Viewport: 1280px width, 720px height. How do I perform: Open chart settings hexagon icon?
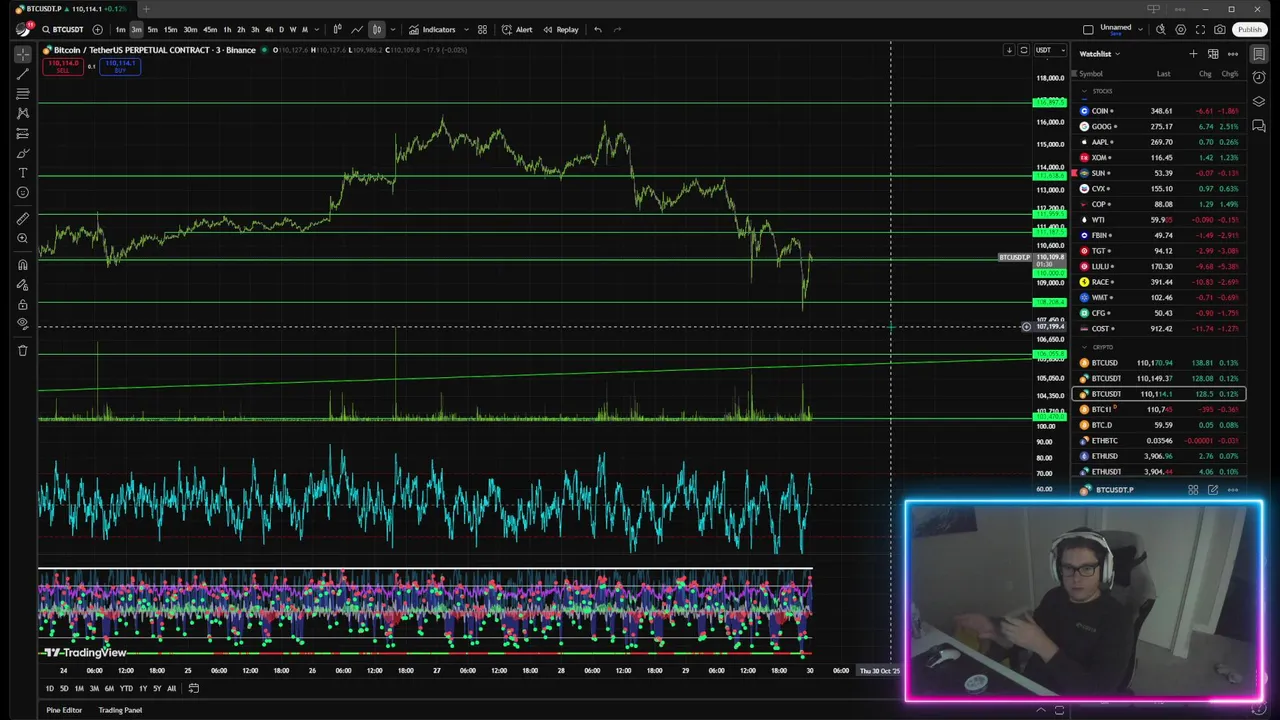click(x=1181, y=29)
